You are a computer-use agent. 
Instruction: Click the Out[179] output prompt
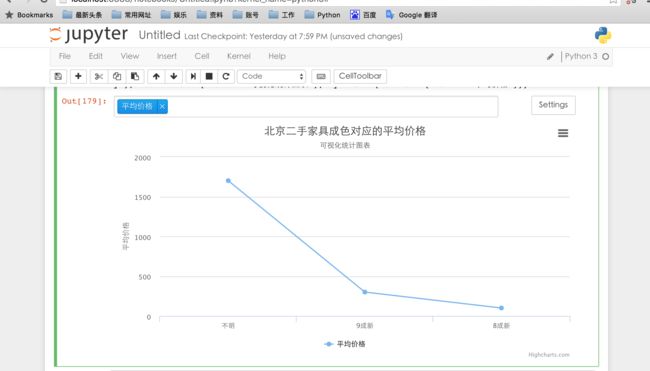click(x=84, y=101)
